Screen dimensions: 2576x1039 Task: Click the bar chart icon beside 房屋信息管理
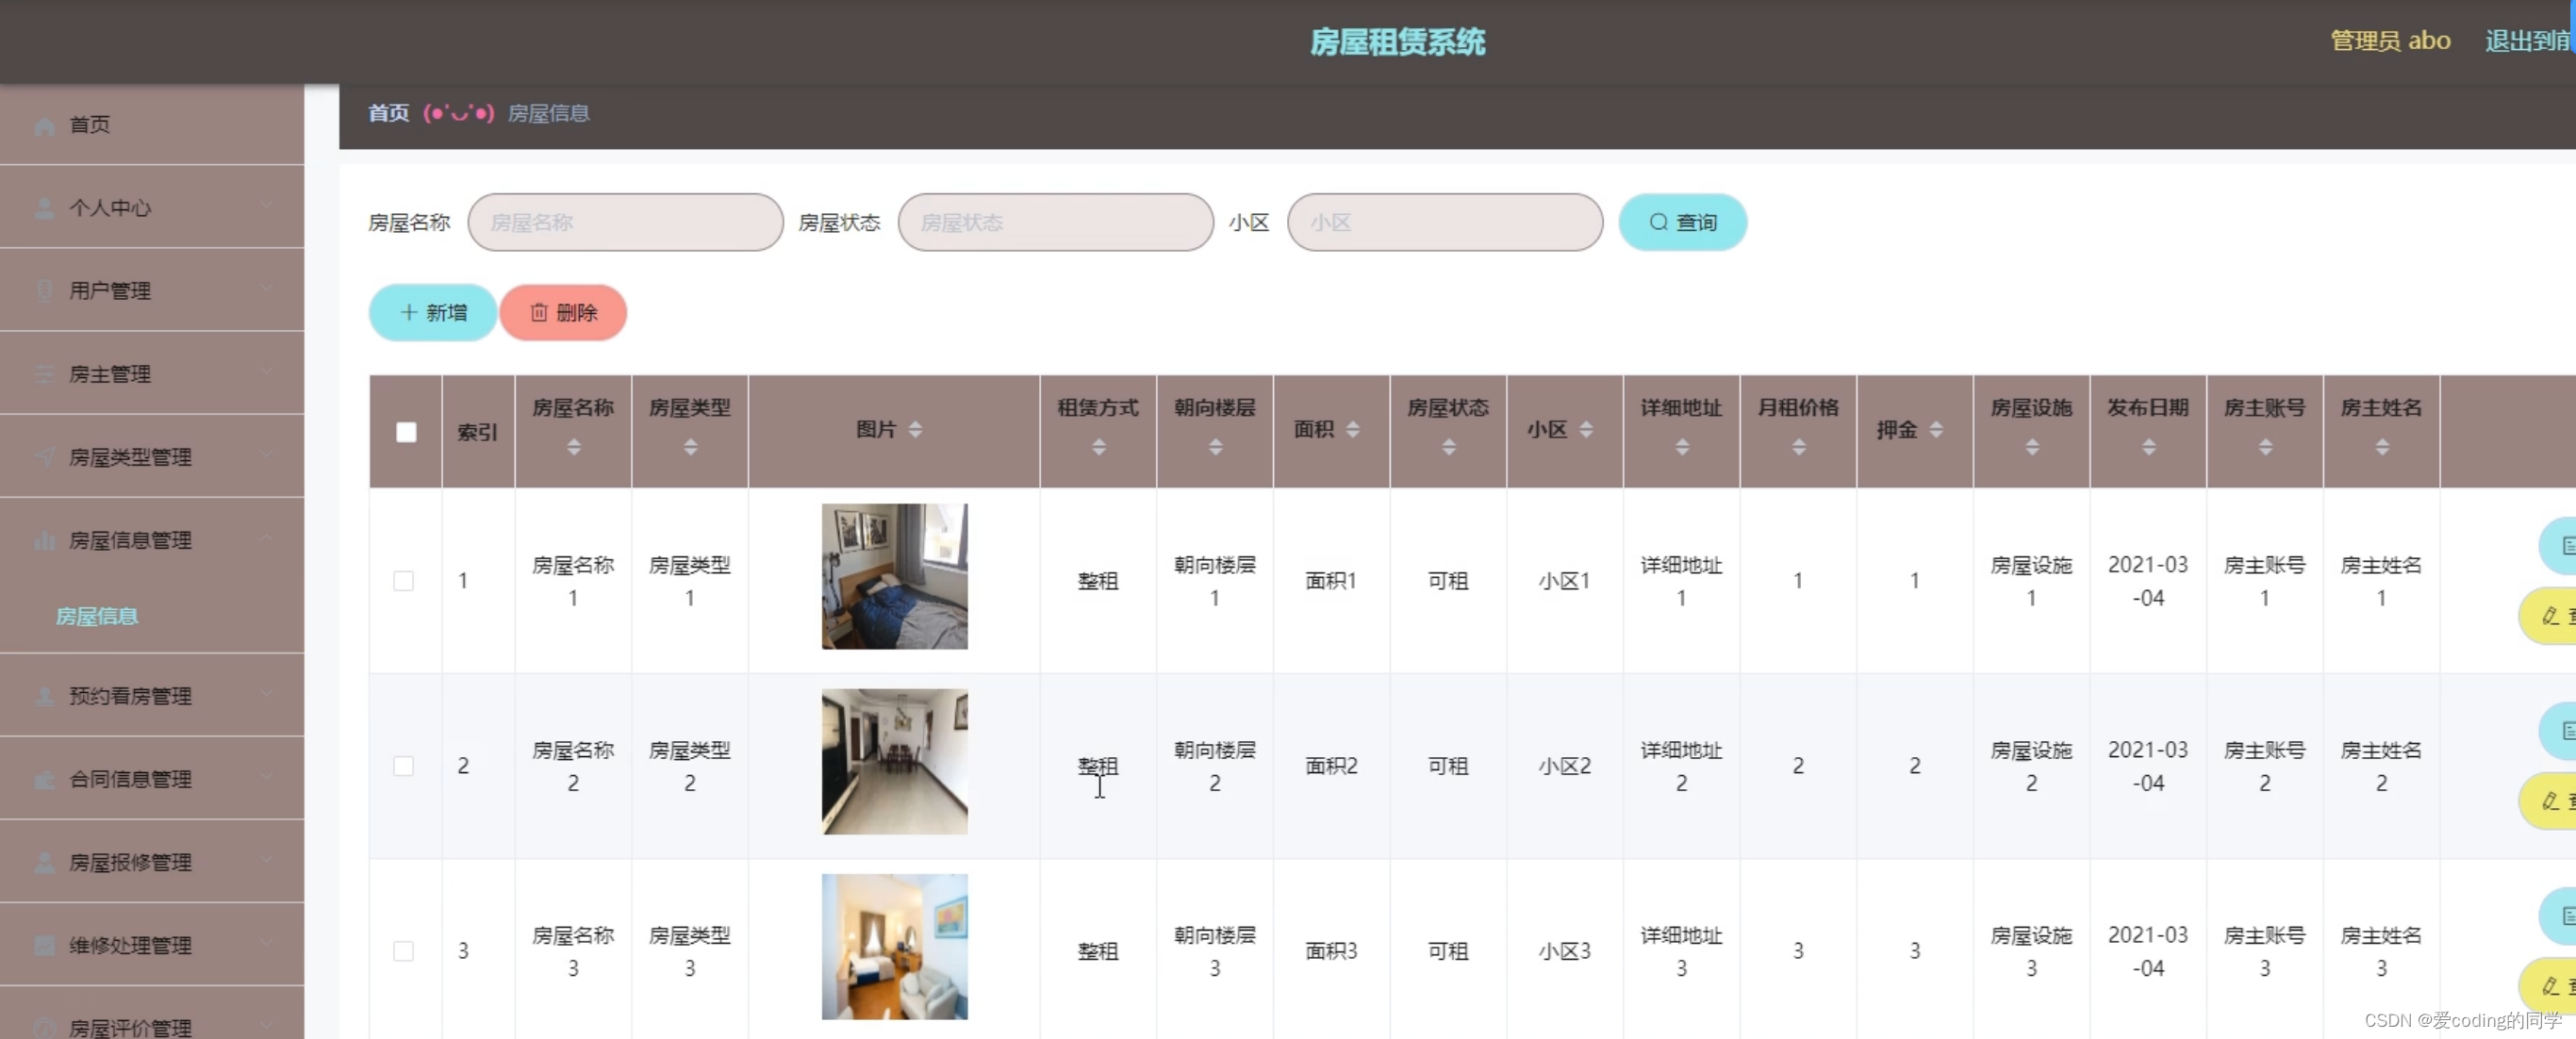(x=44, y=541)
